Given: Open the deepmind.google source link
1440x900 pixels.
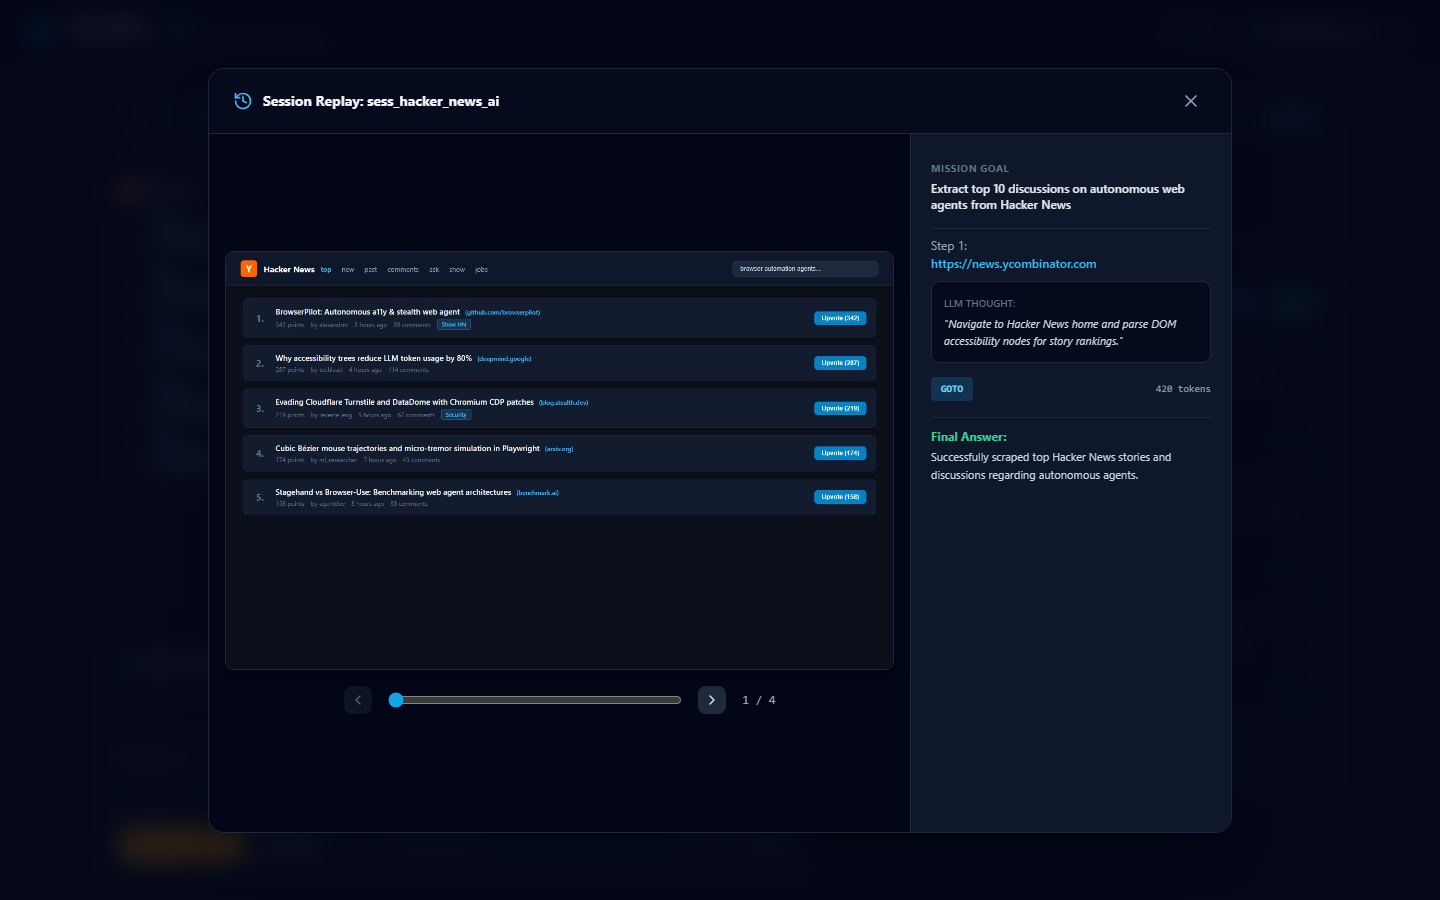Looking at the screenshot, I should click(505, 359).
